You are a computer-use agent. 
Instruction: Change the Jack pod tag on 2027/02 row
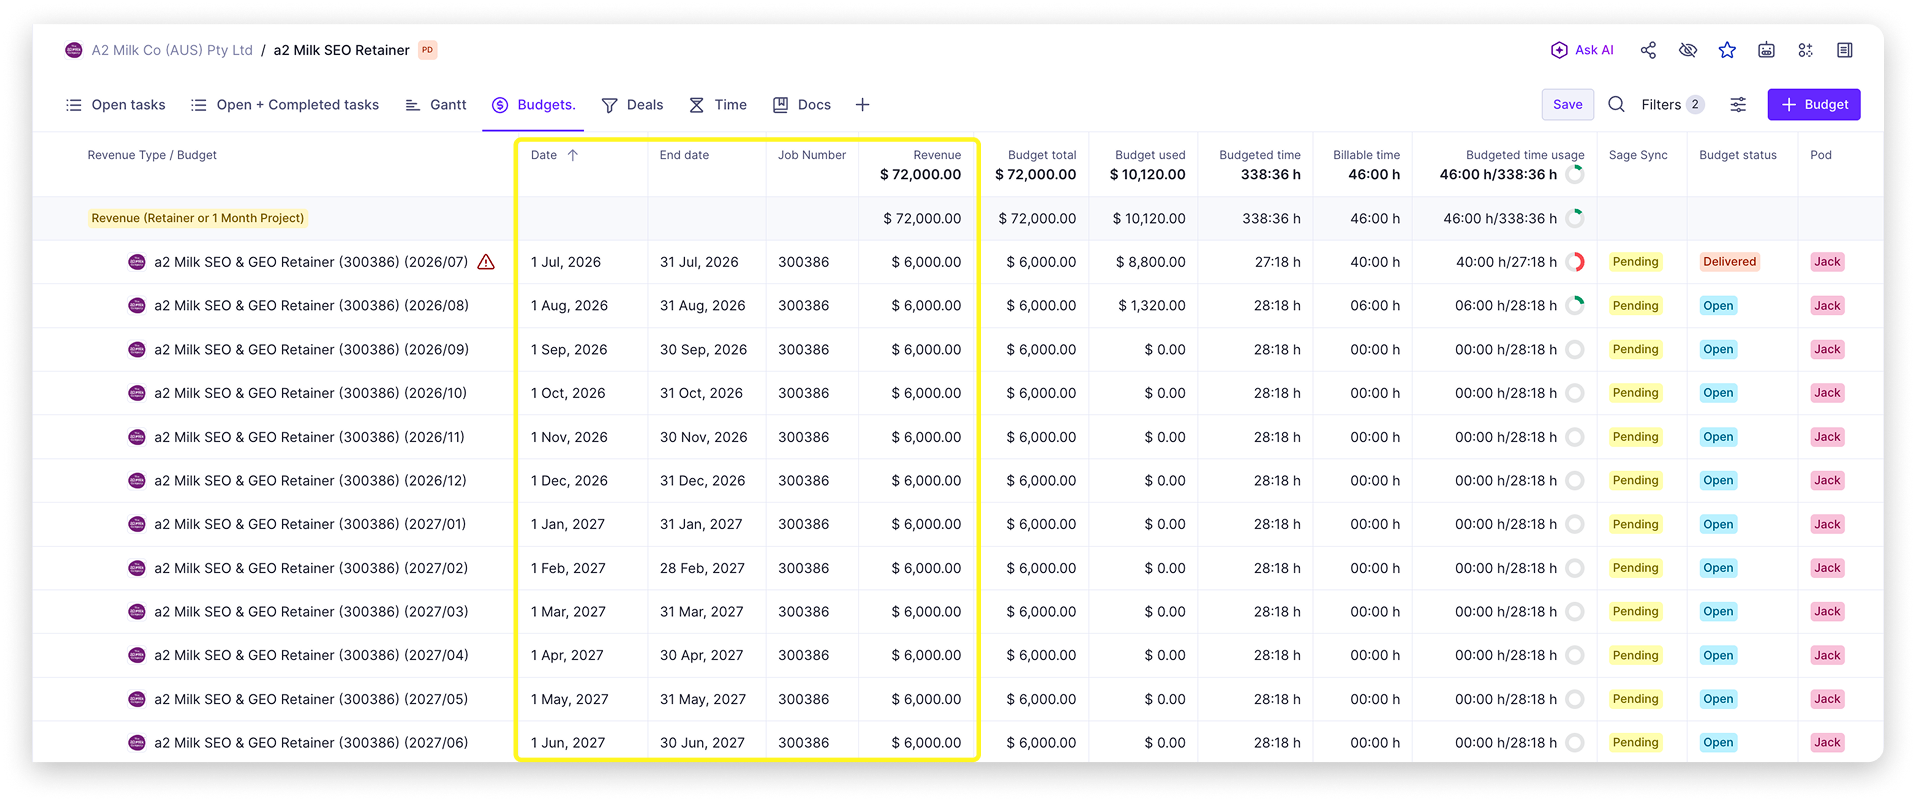pyautogui.click(x=1827, y=568)
